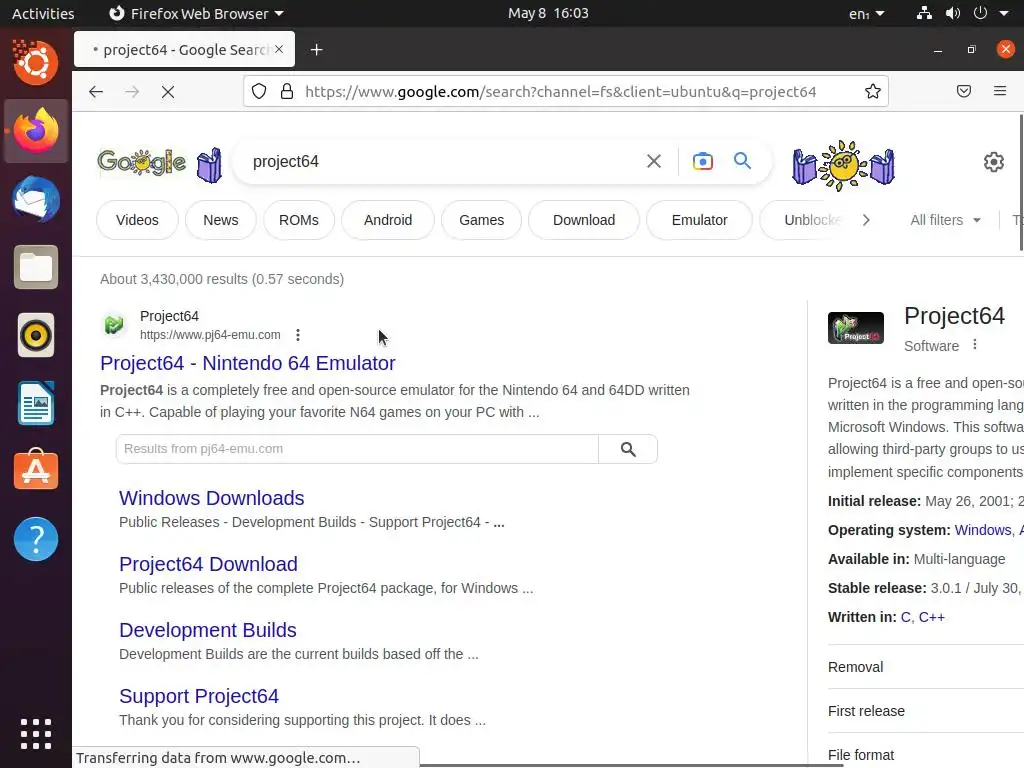Launch Thunderbird Mail from the dock
The image size is (1024, 768).
pos(36,199)
